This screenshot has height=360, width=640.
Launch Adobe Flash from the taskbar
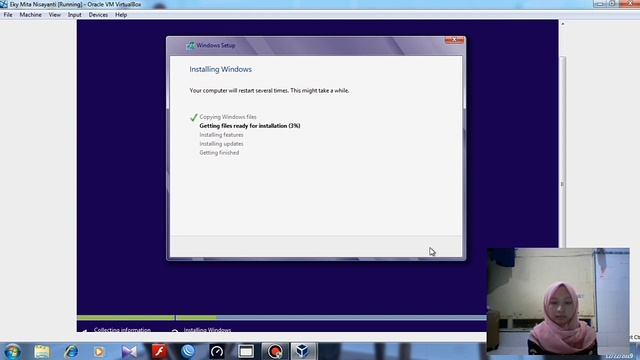[159, 351]
